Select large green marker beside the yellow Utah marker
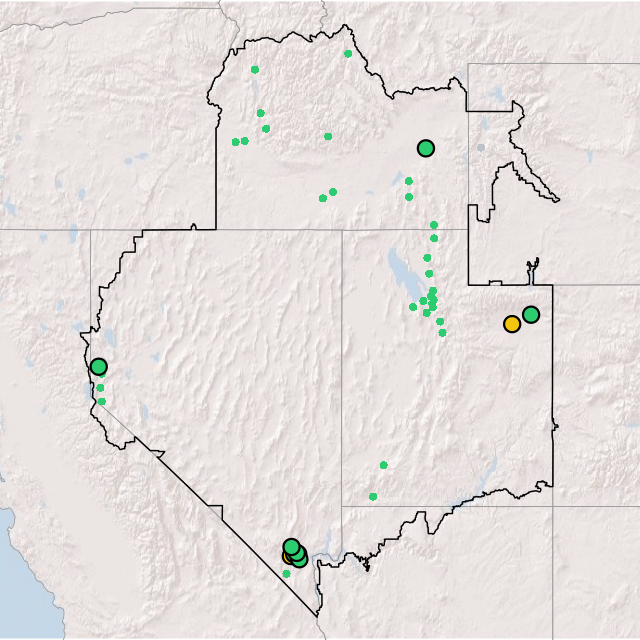The width and height of the screenshot is (640, 640). pos(531,314)
